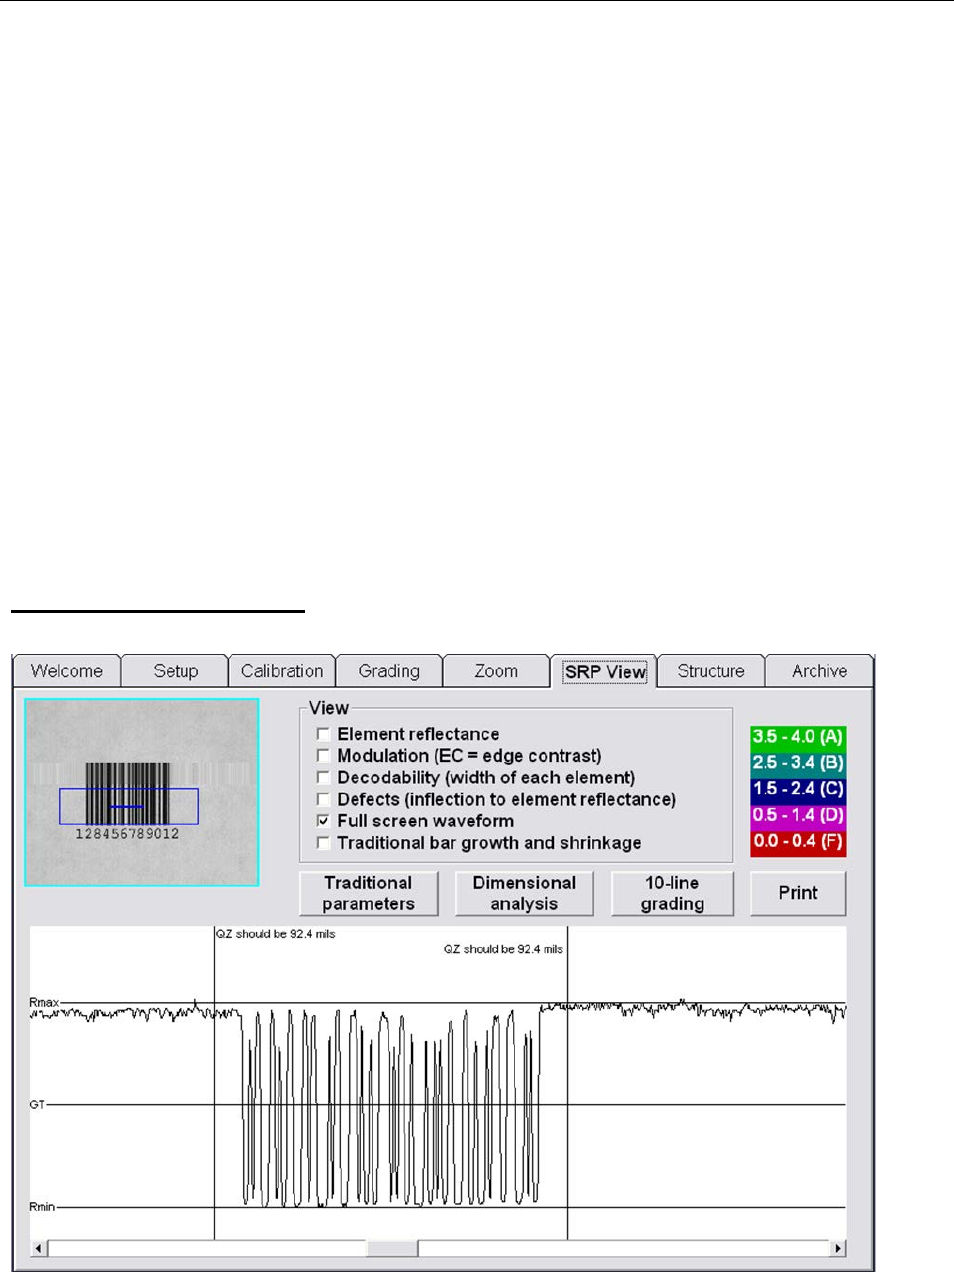954x1272 pixels.
Task: Click the GT threshold label
Action: pos(37,1105)
